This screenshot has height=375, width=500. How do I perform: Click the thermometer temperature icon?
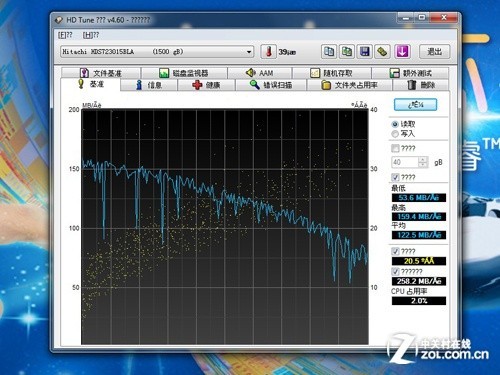(x=268, y=52)
